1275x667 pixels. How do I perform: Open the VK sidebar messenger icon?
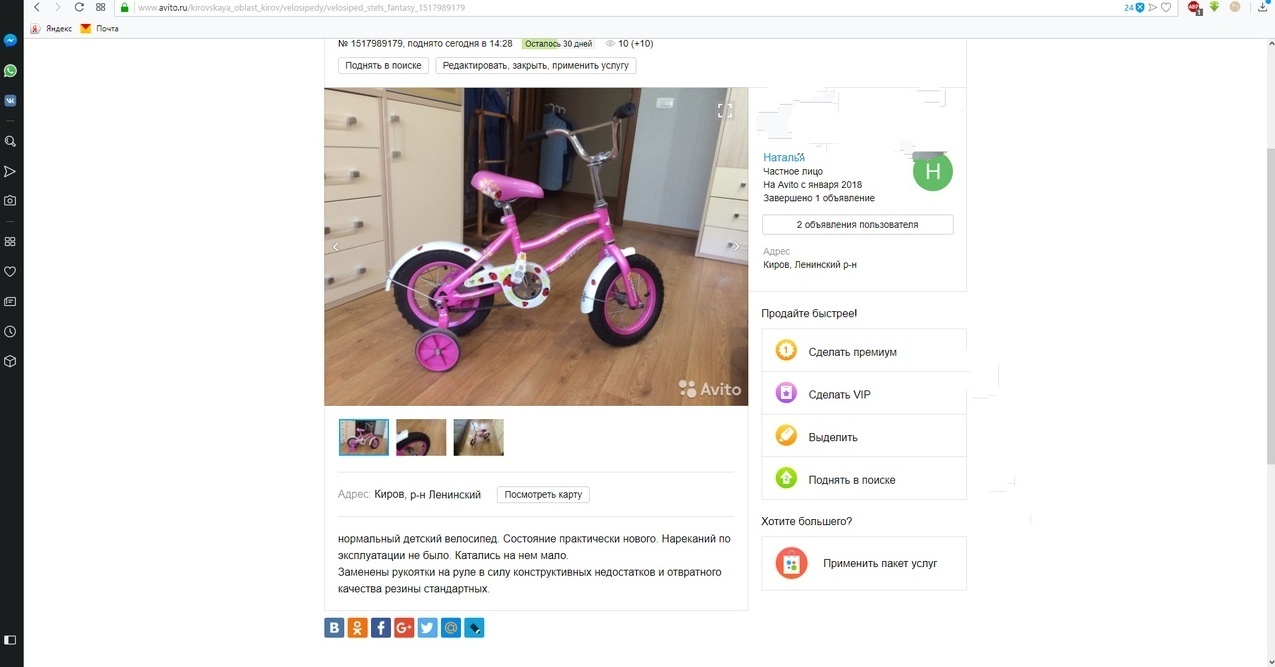pyautogui.click(x=10, y=101)
